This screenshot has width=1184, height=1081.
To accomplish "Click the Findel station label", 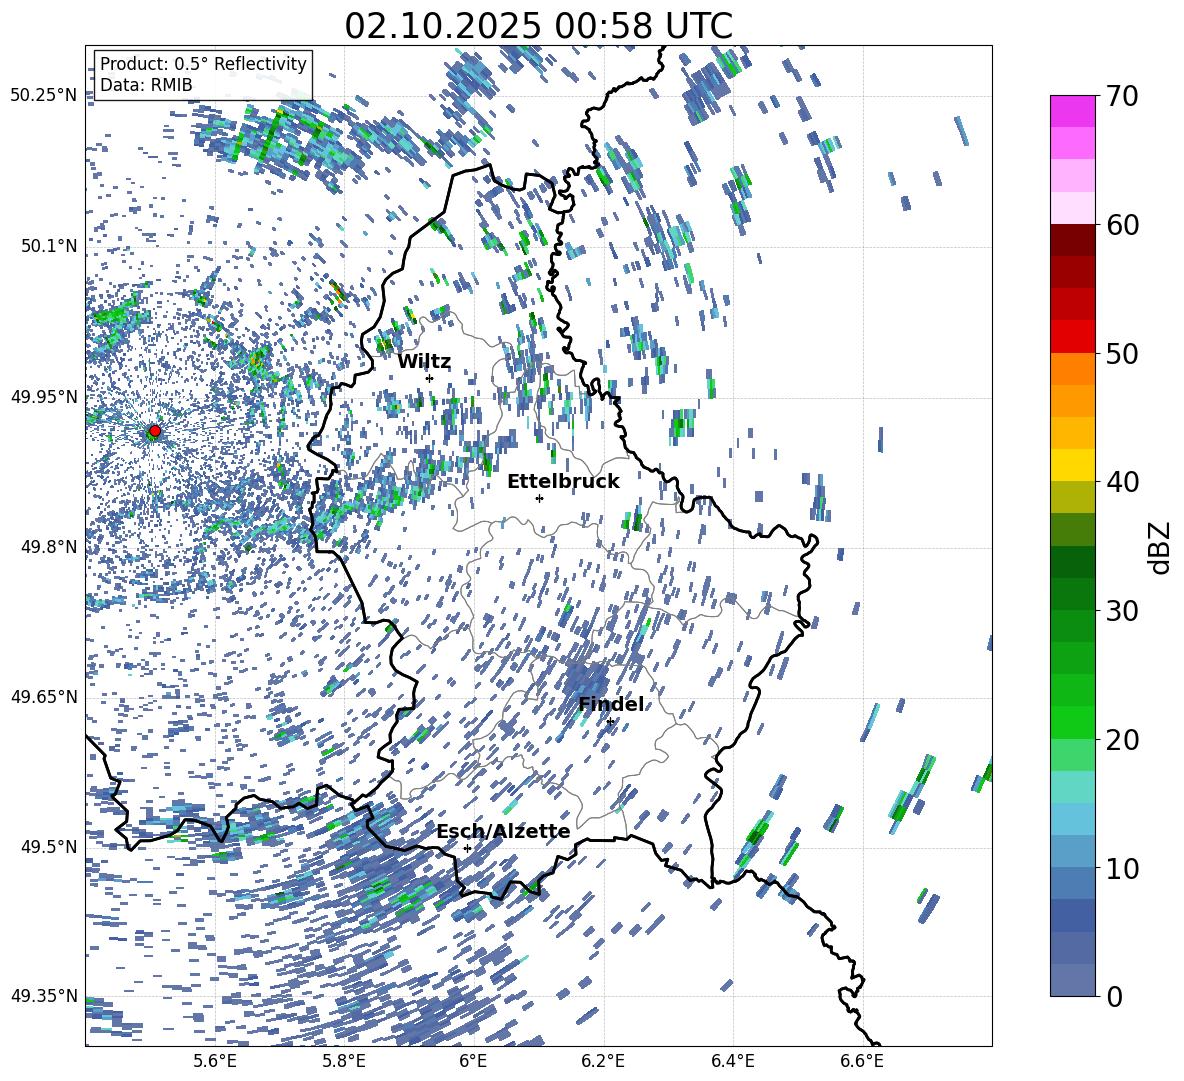I will click(x=612, y=704).
